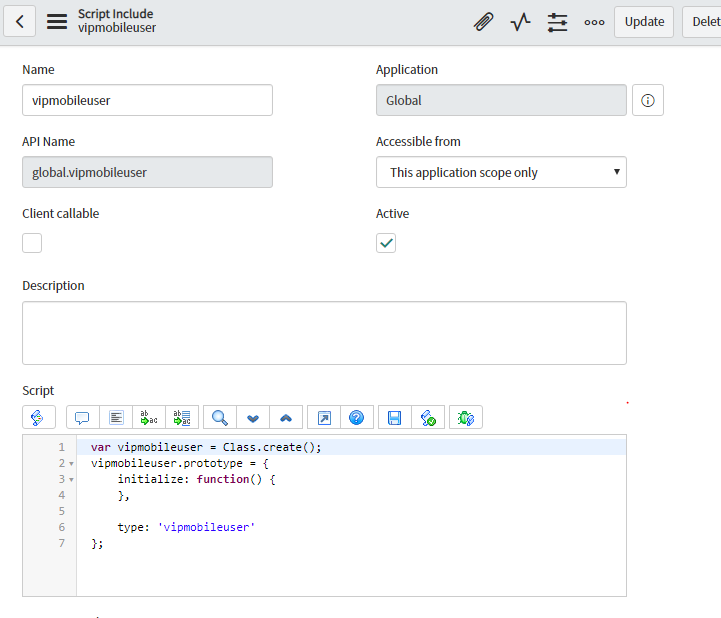Screen dimensions: 721x618
Task: Collapse the code fold at line 2
Action: [x=71, y=464]
